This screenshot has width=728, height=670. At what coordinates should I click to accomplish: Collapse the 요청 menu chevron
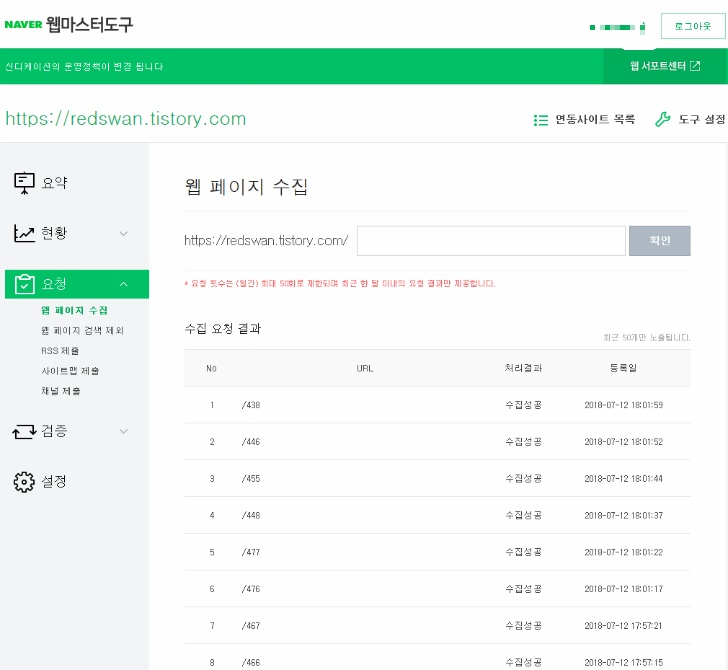coord(124,284)
